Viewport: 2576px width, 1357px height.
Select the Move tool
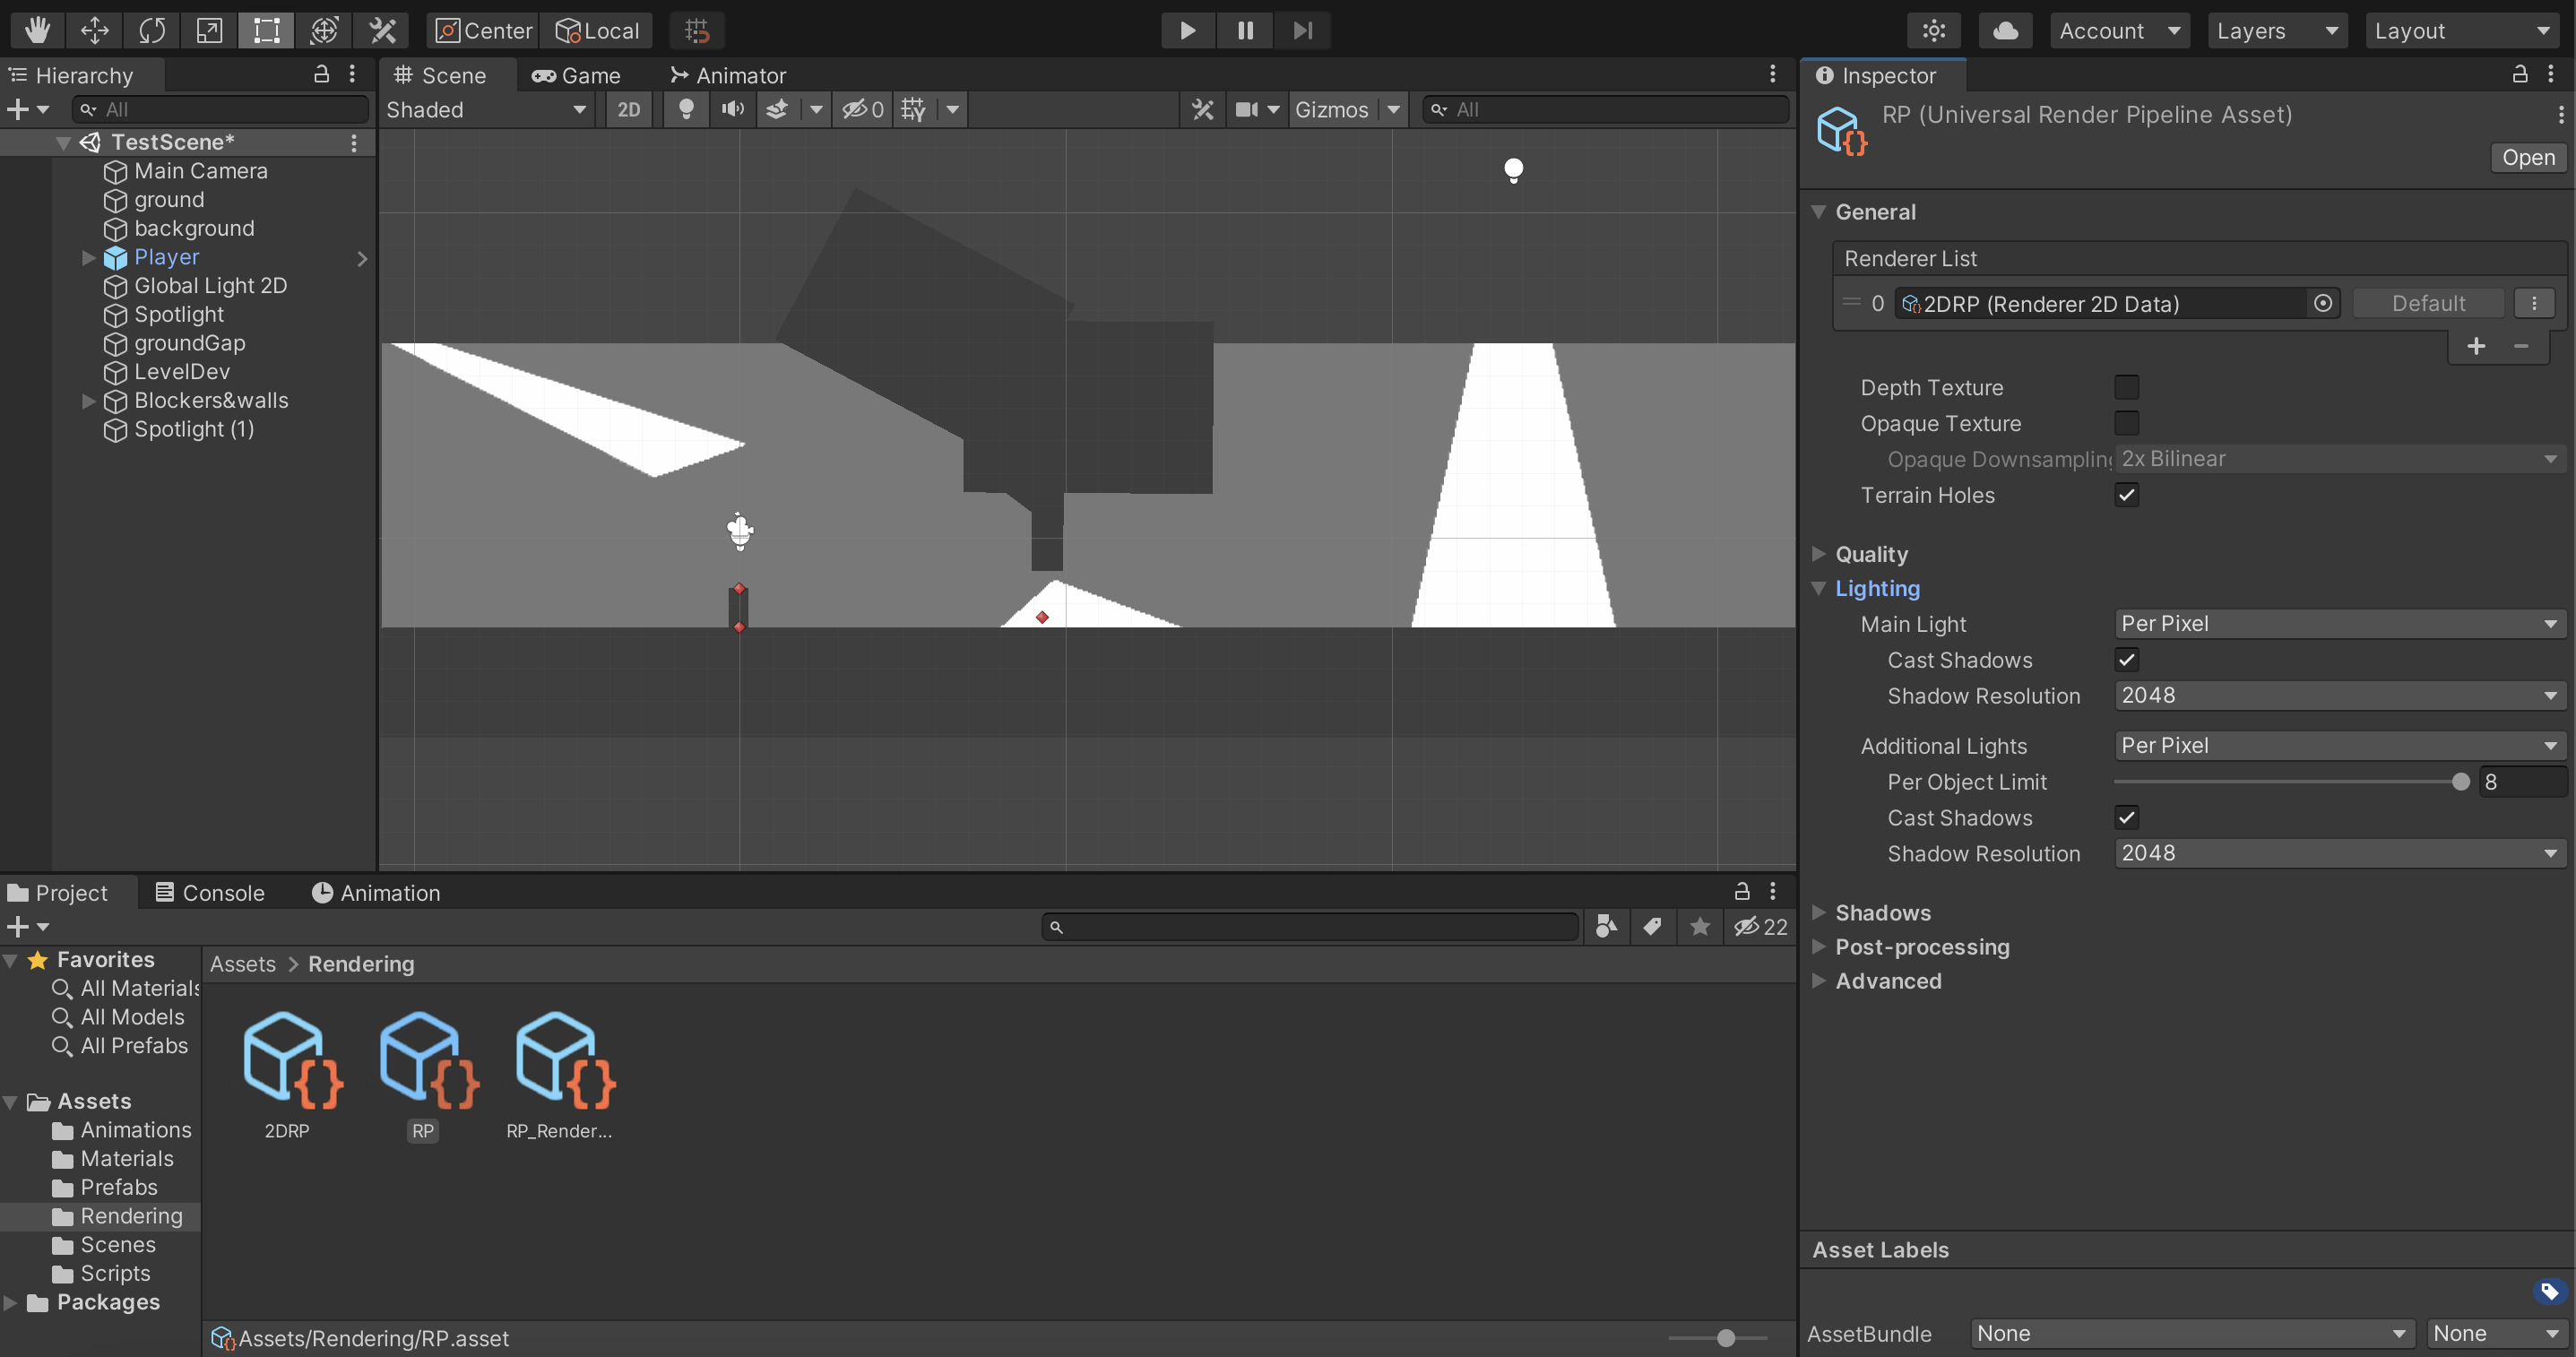click(x=94, y=30)
